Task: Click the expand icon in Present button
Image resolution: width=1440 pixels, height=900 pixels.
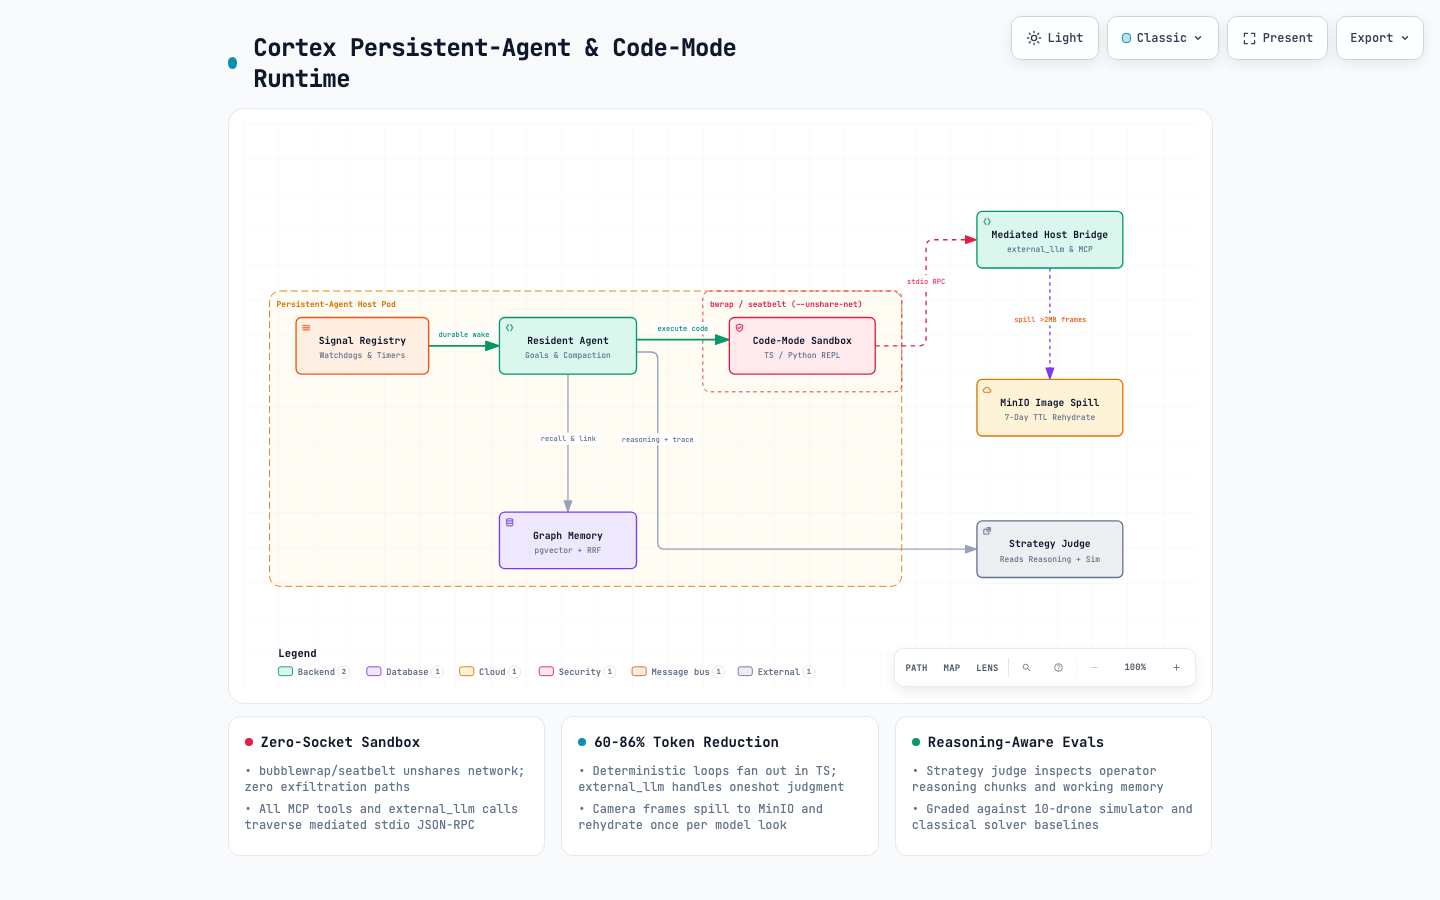Action: point(1249,38)
